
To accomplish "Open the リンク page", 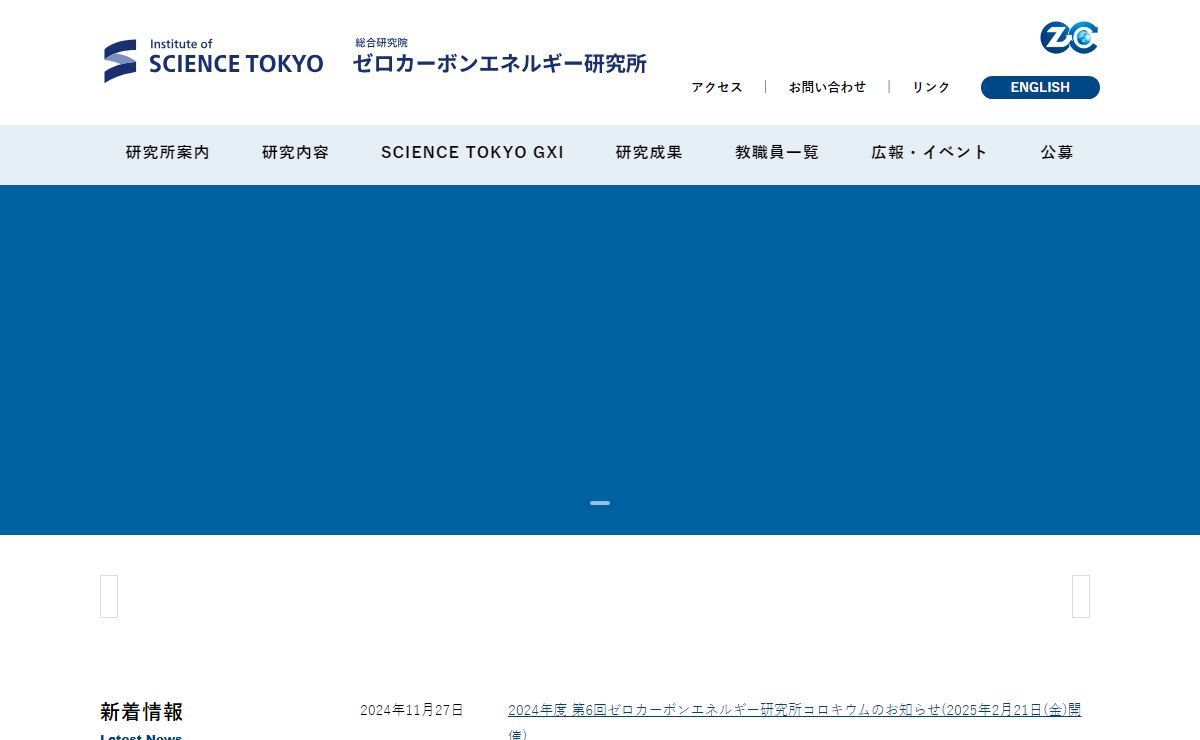I will point(930,87).
